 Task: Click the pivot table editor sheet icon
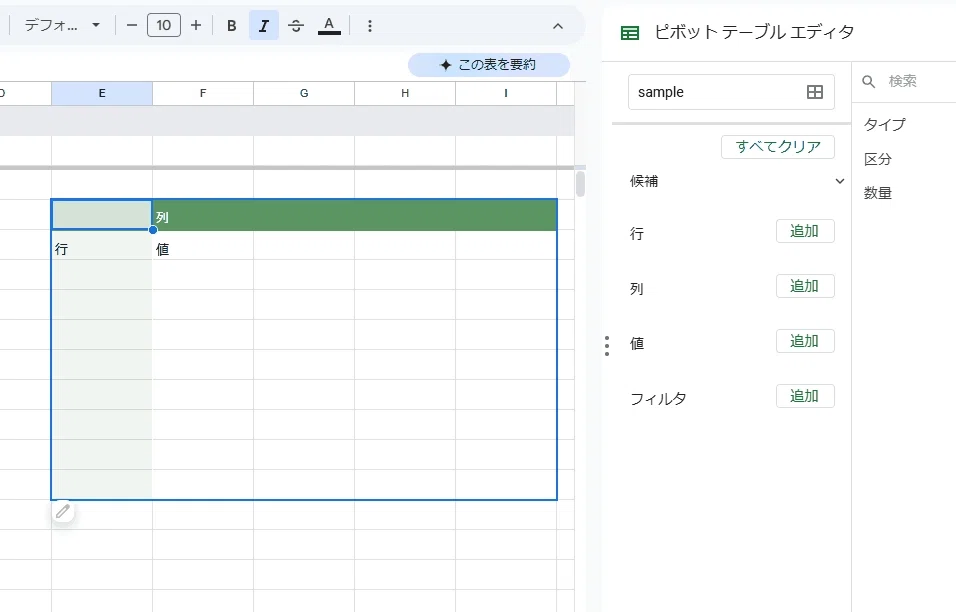(630, 33)
